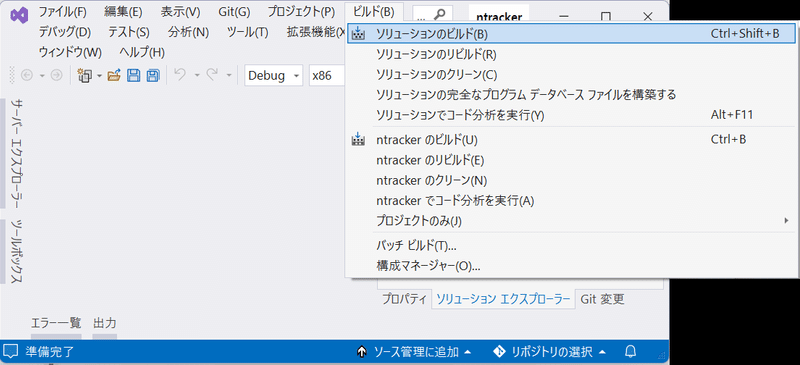Click the Visual Studio logo icon
Viewport: 800px width, 365px height.
[18, 15]
